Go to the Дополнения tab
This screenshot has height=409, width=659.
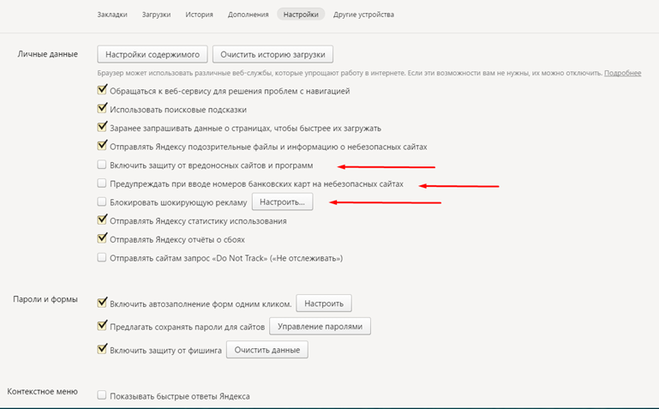point(247,16)
